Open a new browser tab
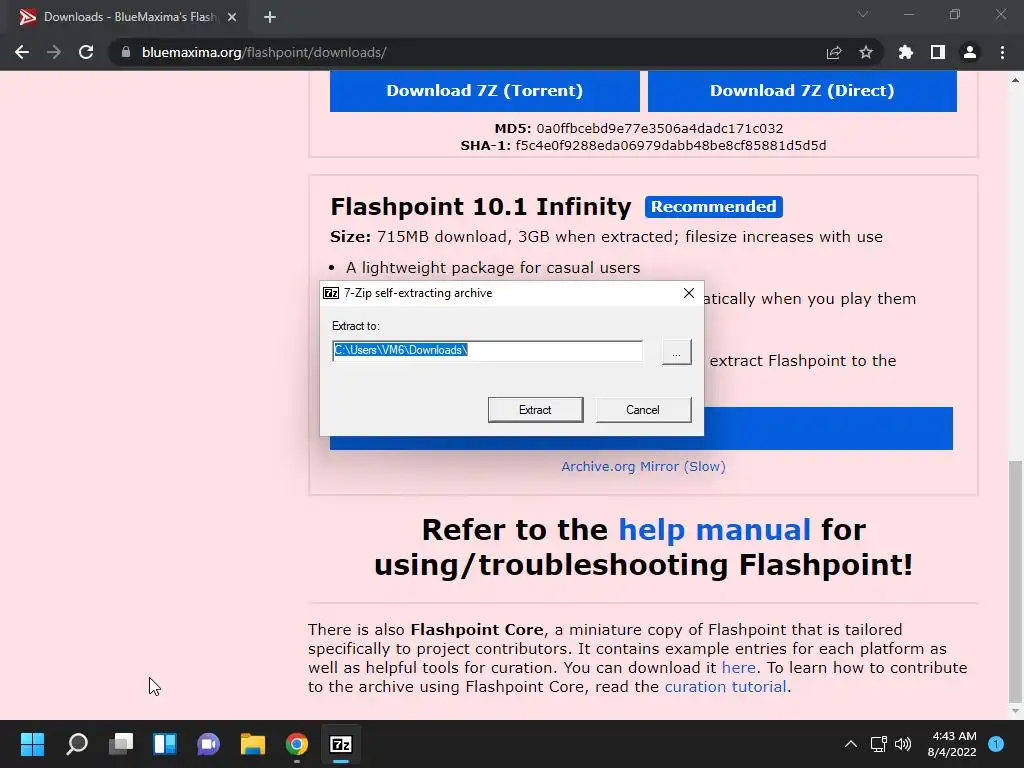This screenshot has width=1024, height=768. point(270,17)
